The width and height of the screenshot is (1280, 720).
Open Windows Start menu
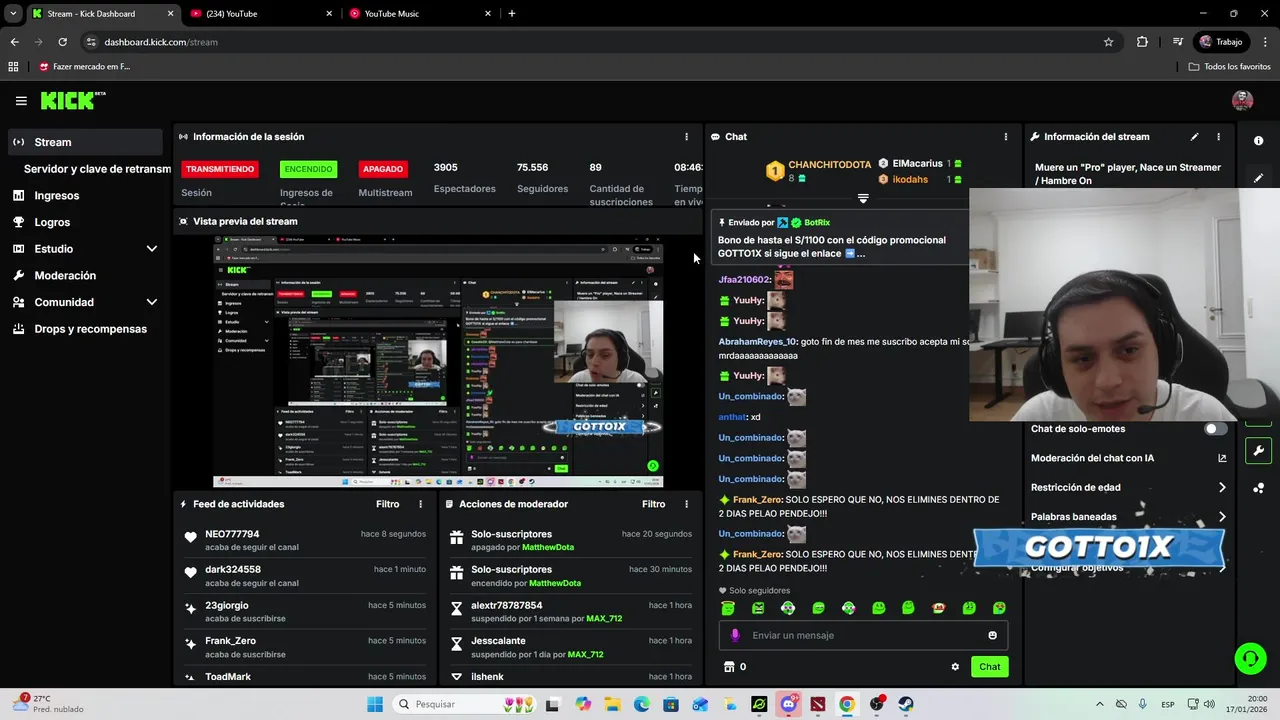click(x=375, y=704)
